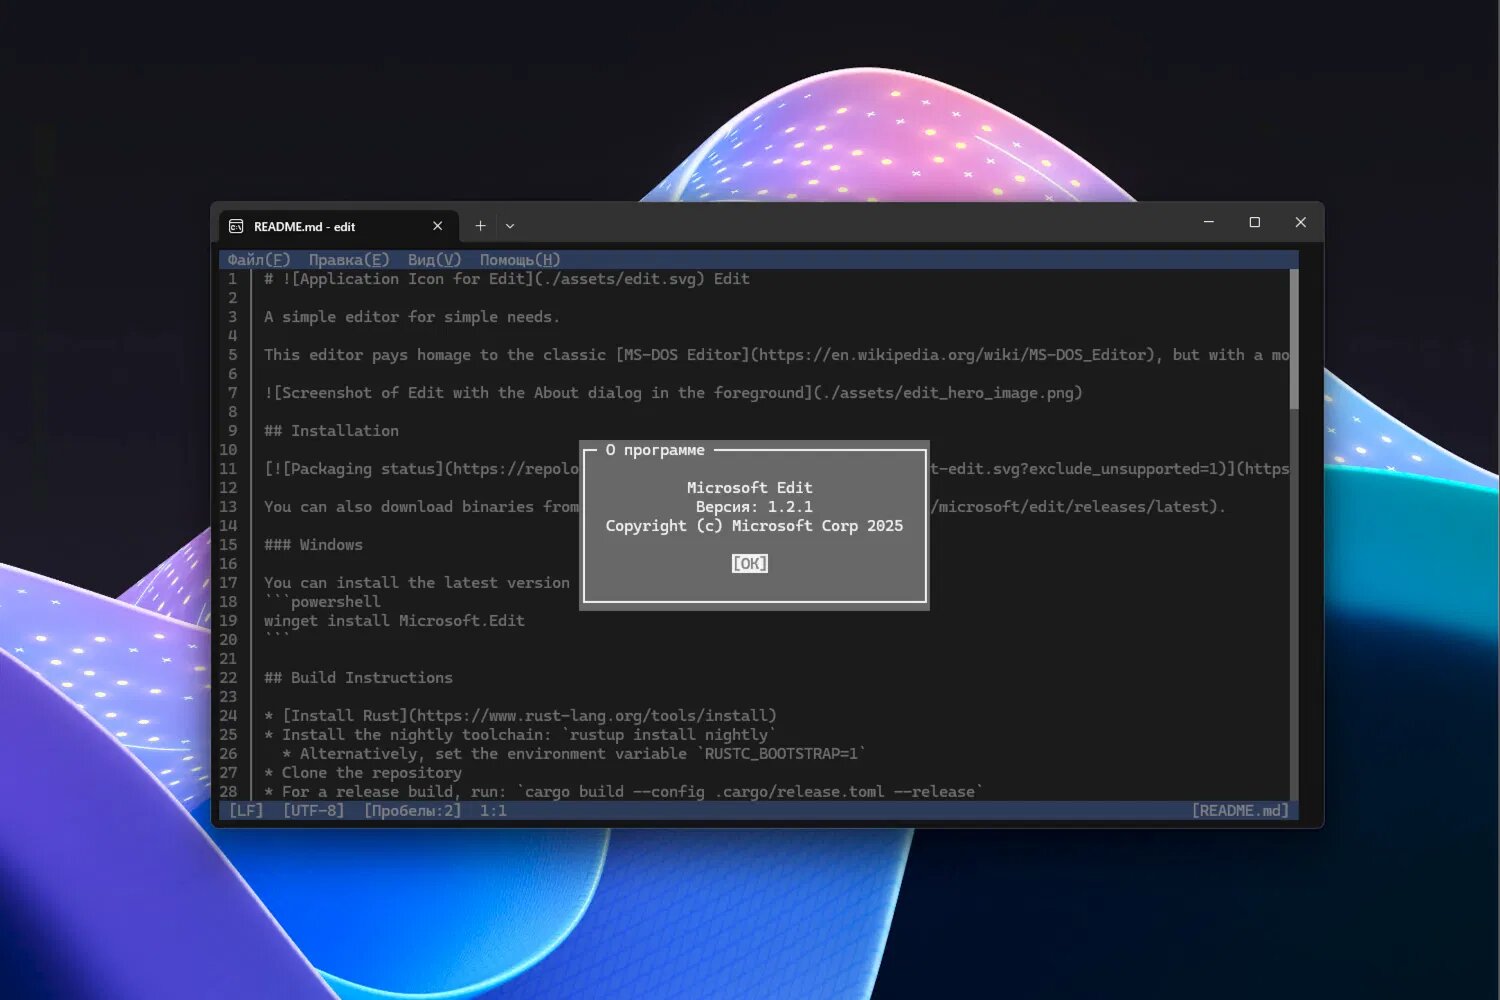The height and width of the screenshot is (1000, 1500).
Task: Click the terminal icon on the README.md tab
Action: [x=236, y=227]
